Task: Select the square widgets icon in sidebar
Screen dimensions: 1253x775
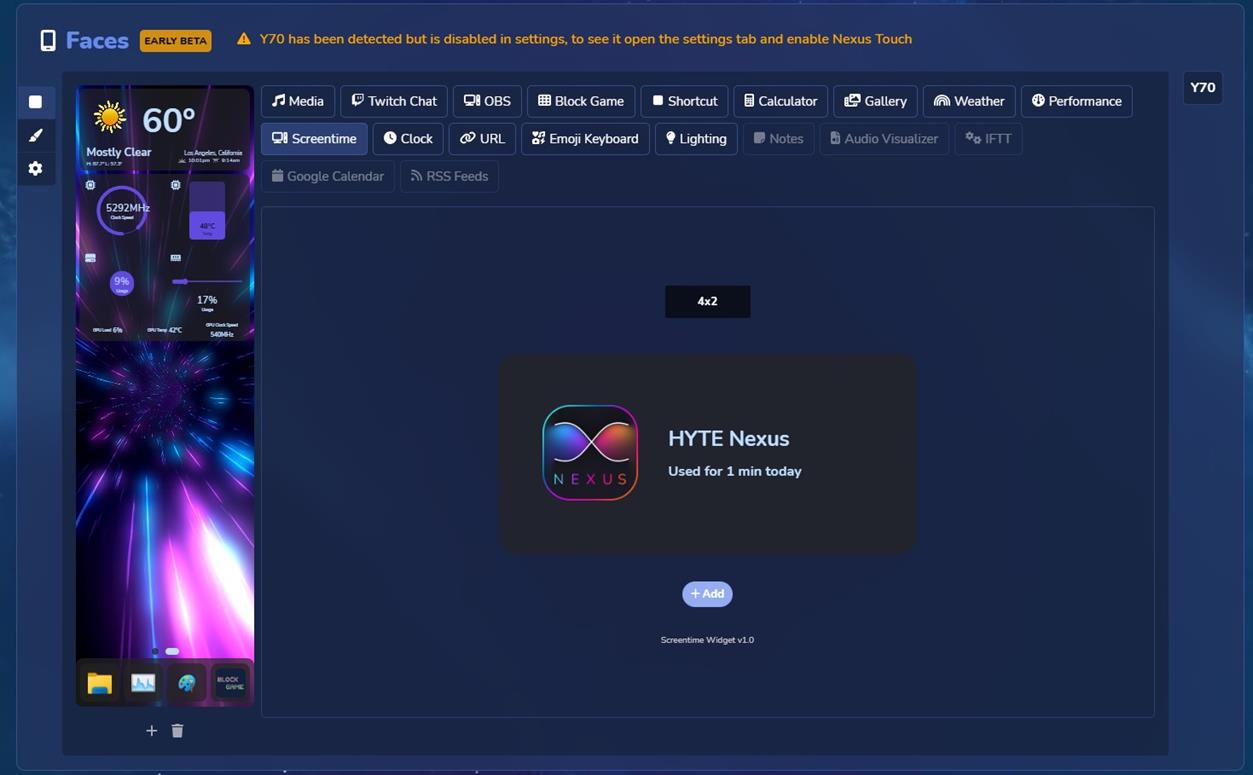Action: coord(35,102)
